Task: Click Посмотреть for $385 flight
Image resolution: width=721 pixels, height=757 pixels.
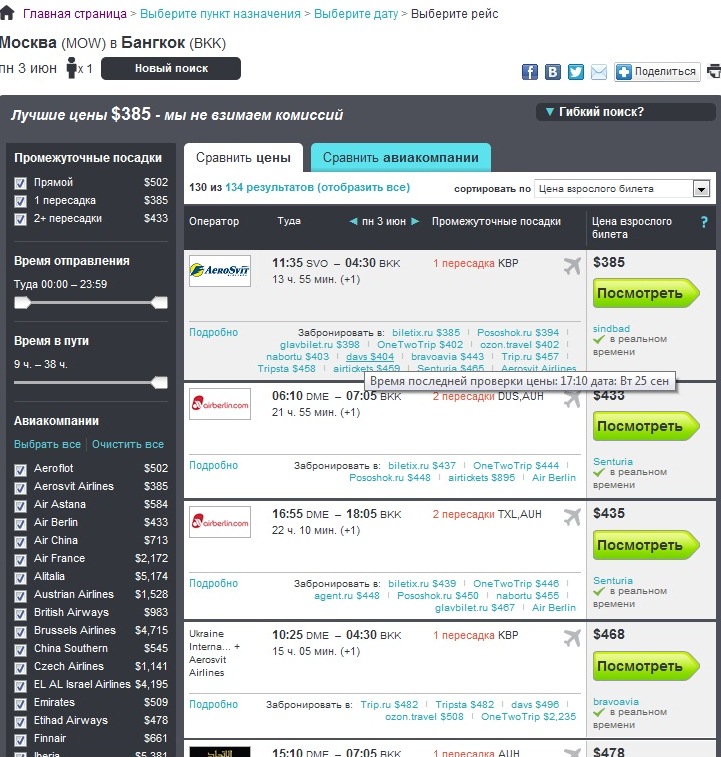Action: pos(645,293)
